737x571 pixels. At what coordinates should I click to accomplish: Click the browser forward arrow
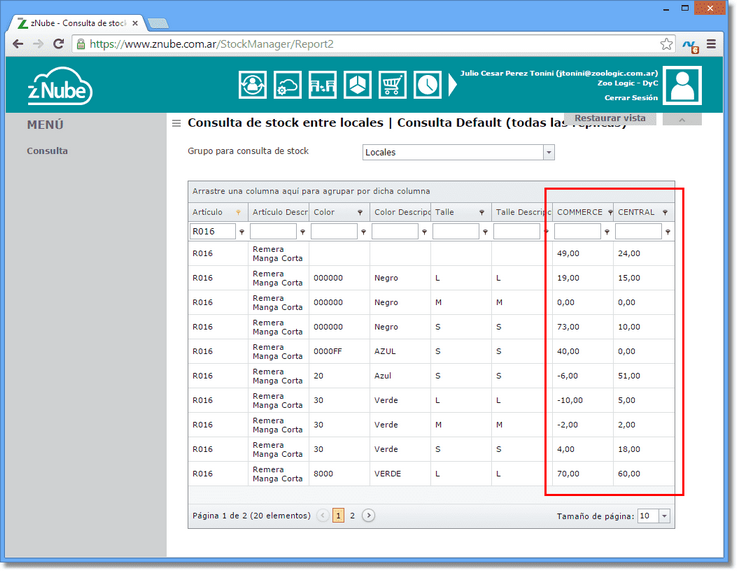tap(38, 44)
